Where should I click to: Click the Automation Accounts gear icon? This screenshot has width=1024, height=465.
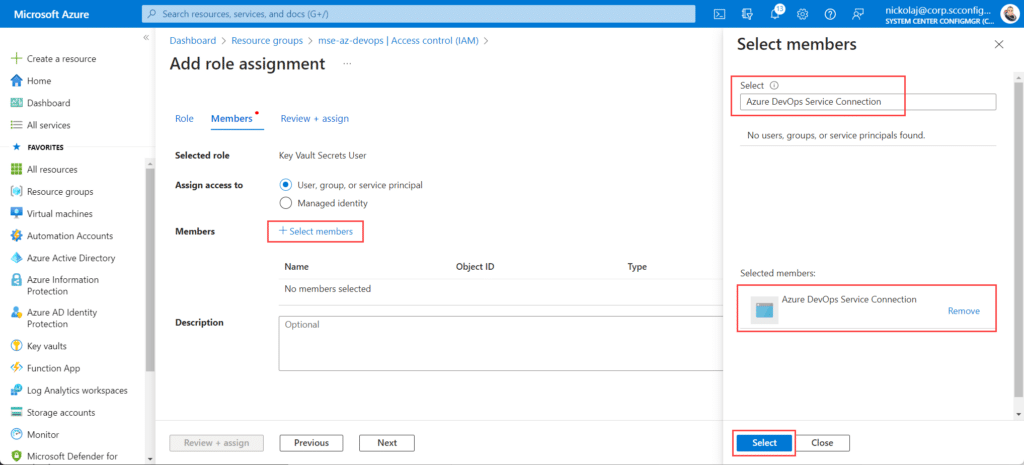[x=17, y=236]
